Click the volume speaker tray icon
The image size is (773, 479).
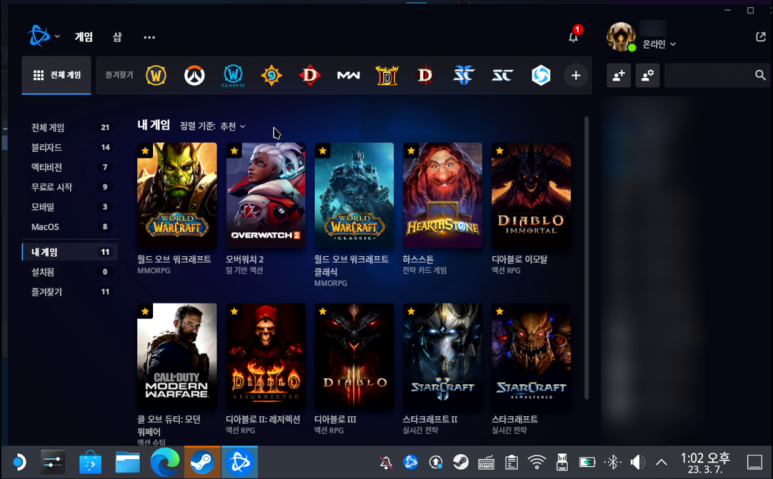coord(637,462)
